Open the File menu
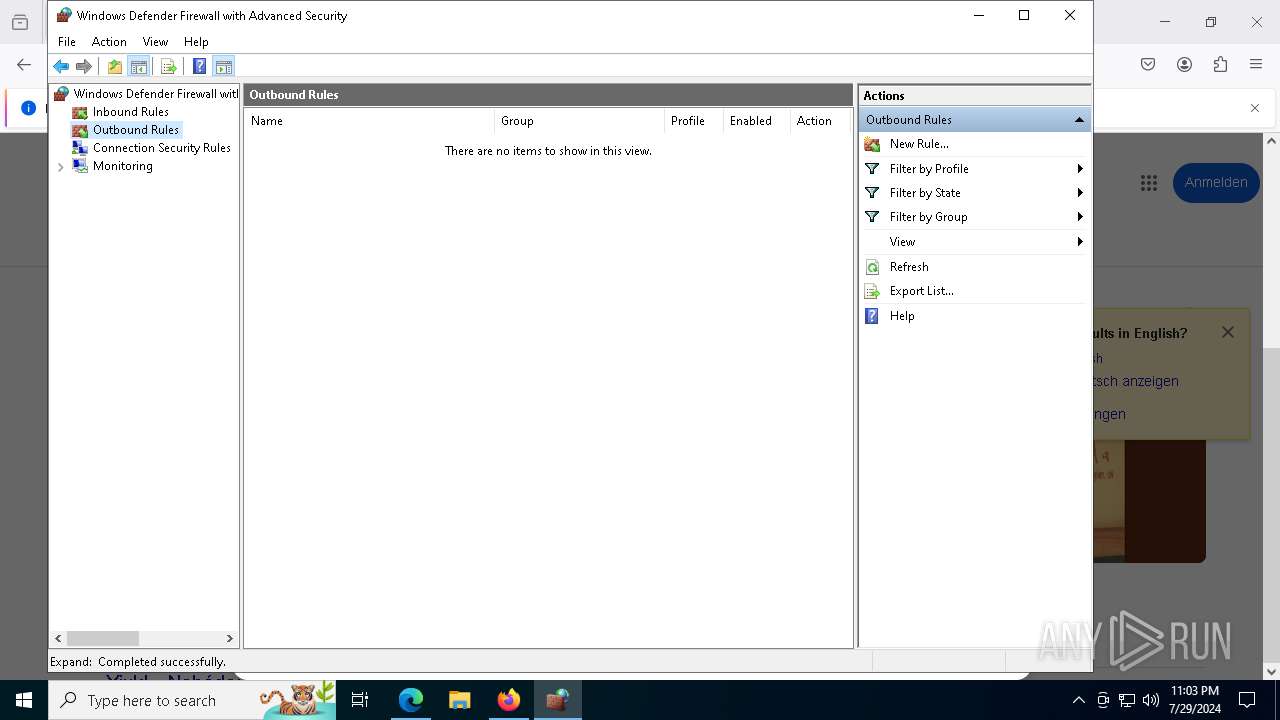The image size is (1280, 720). [67, 42]
